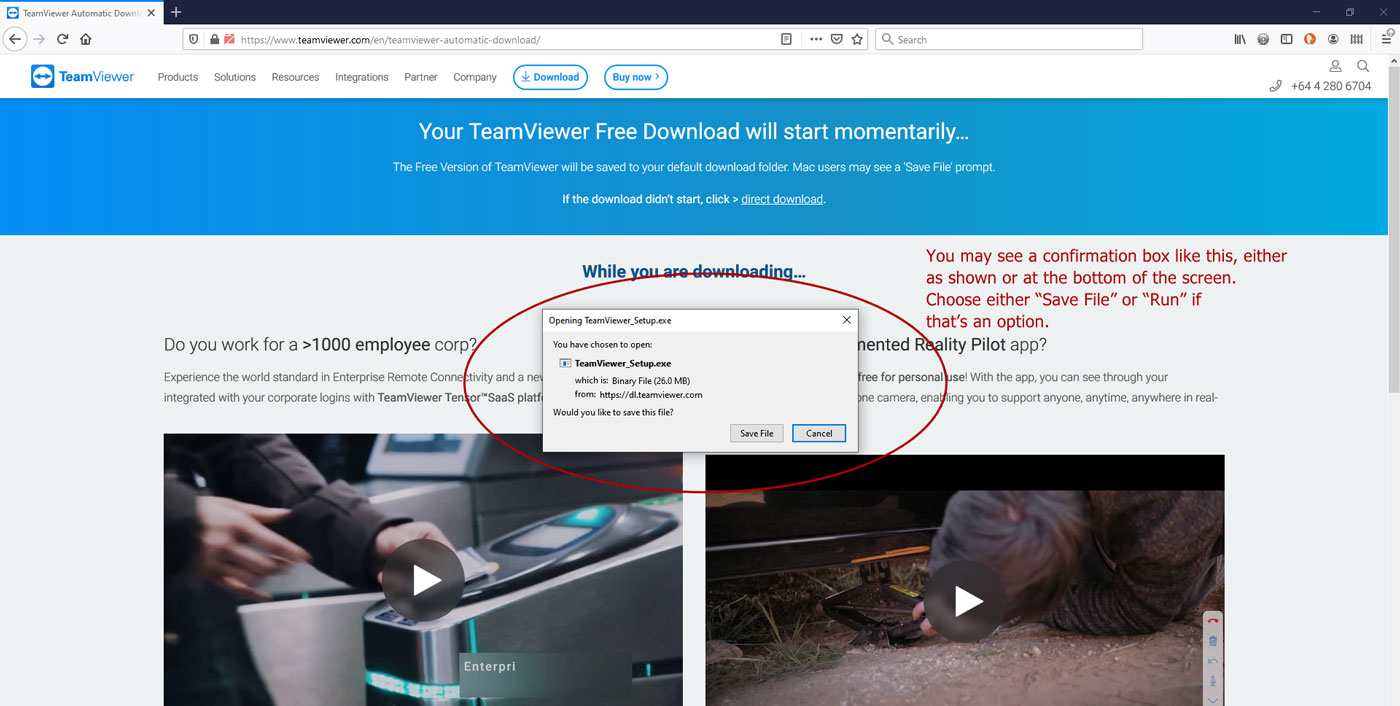Click the trash icon in floating toolbar
The image size is (1400, 706).
pos(1213,641)
